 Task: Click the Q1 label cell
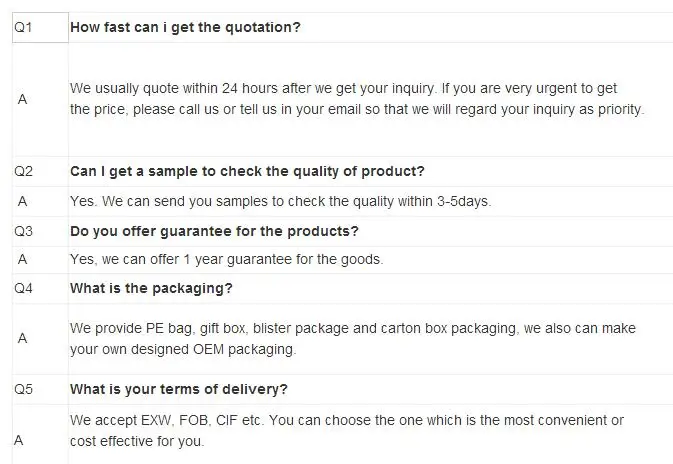coord(23,28)
